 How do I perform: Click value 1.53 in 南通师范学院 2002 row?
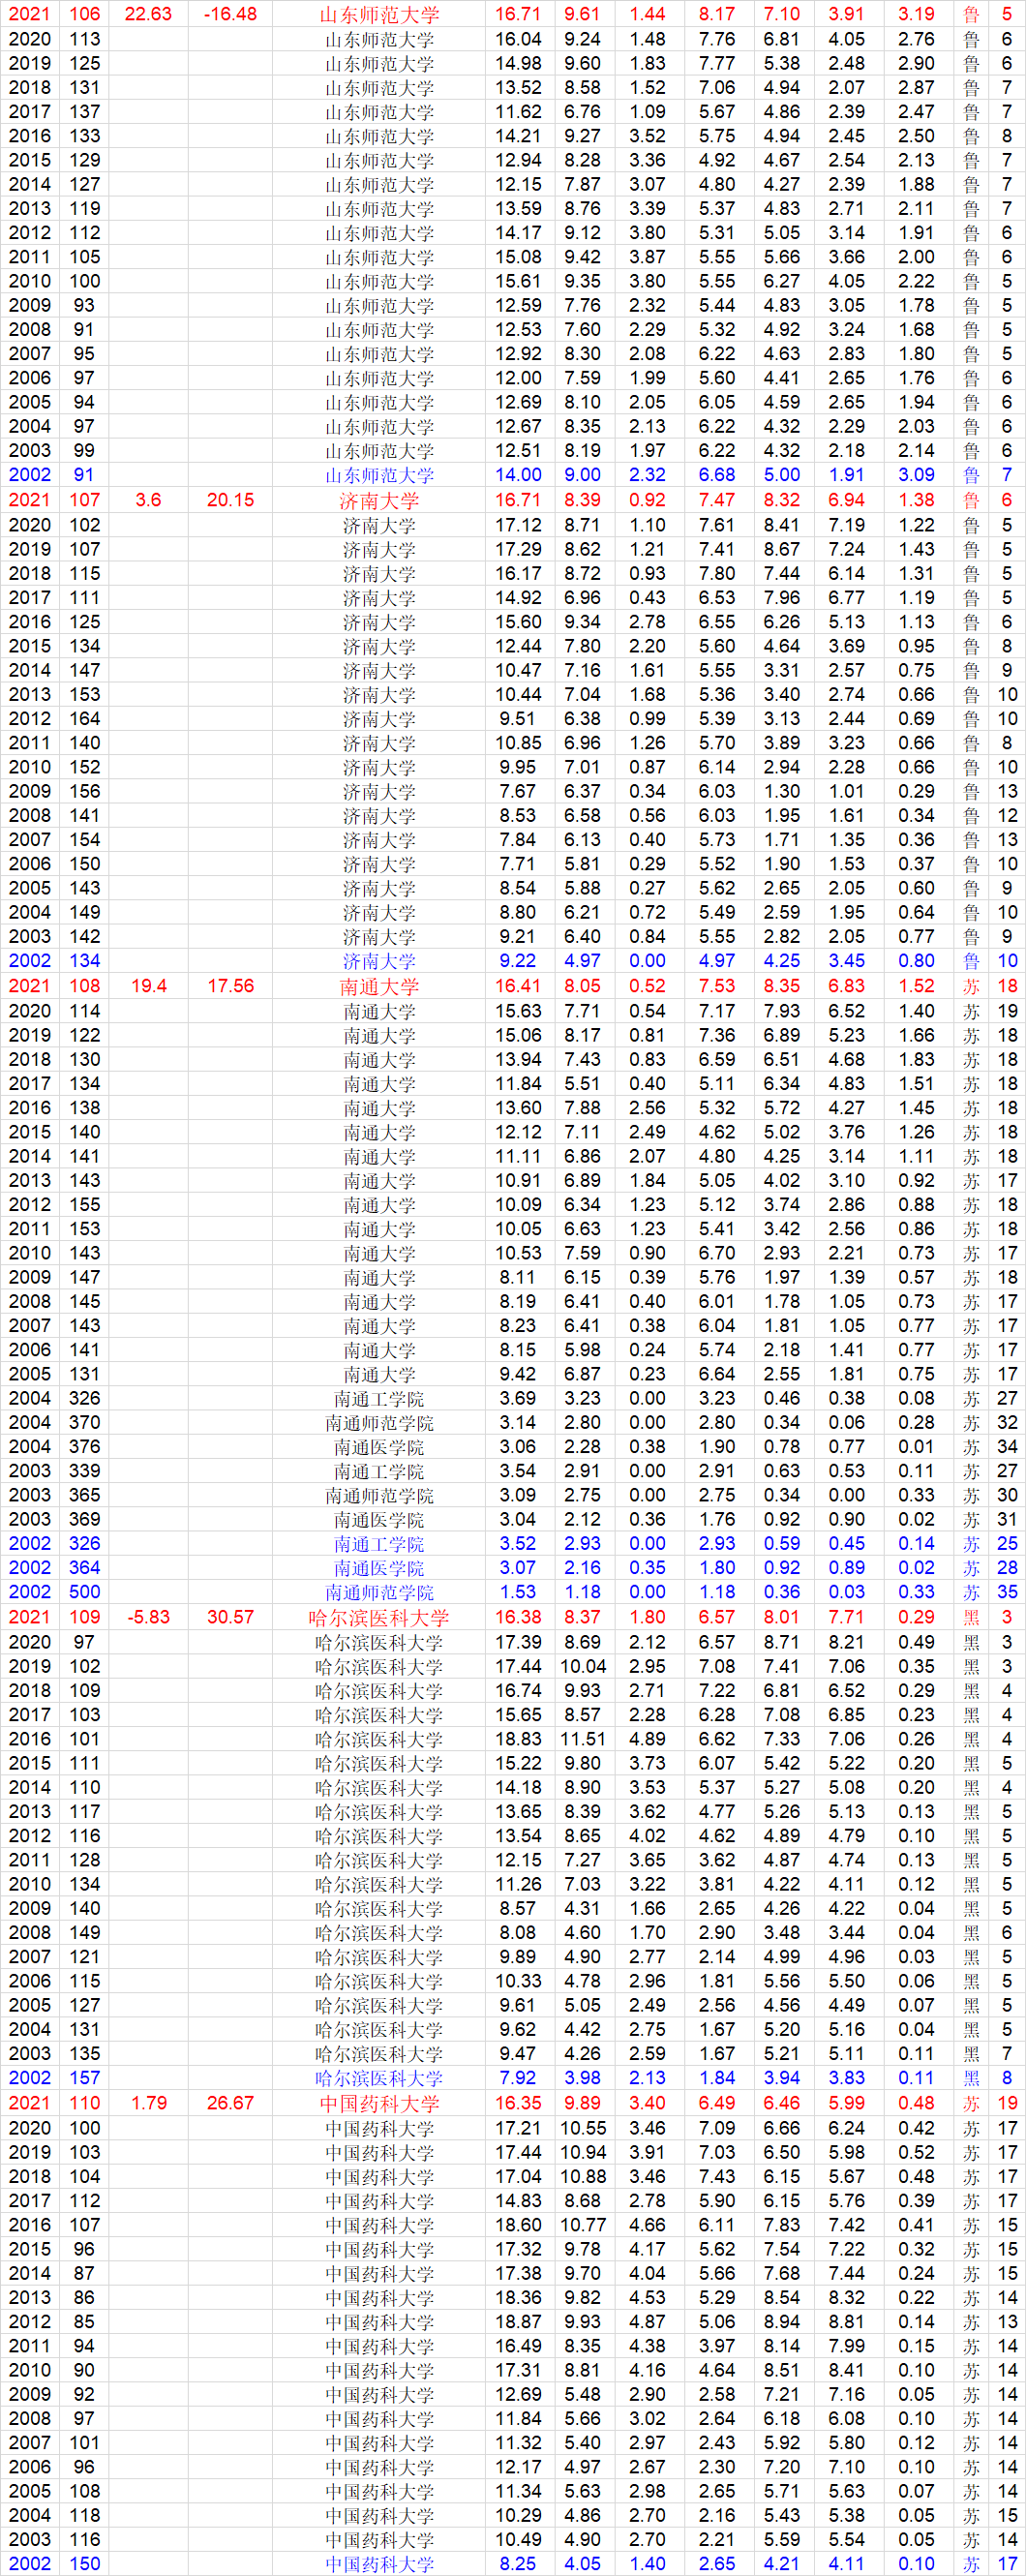[518, 1592]
